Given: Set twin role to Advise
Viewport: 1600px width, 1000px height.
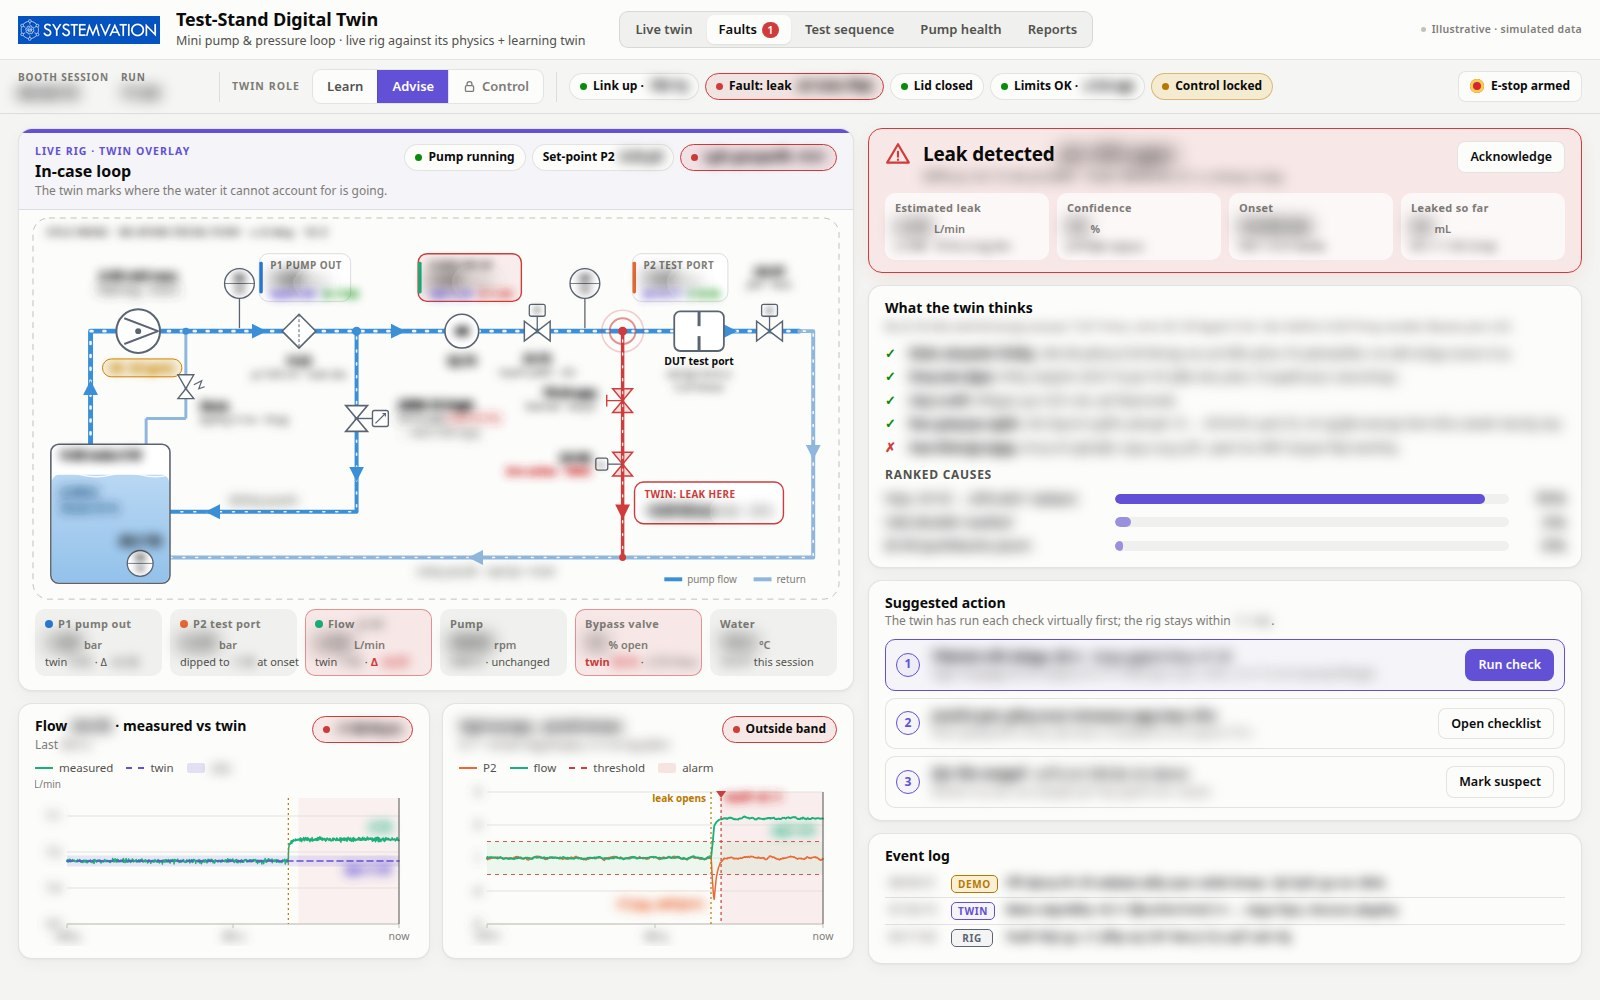Looking at the screenshot, I should (x=413, y=86).
